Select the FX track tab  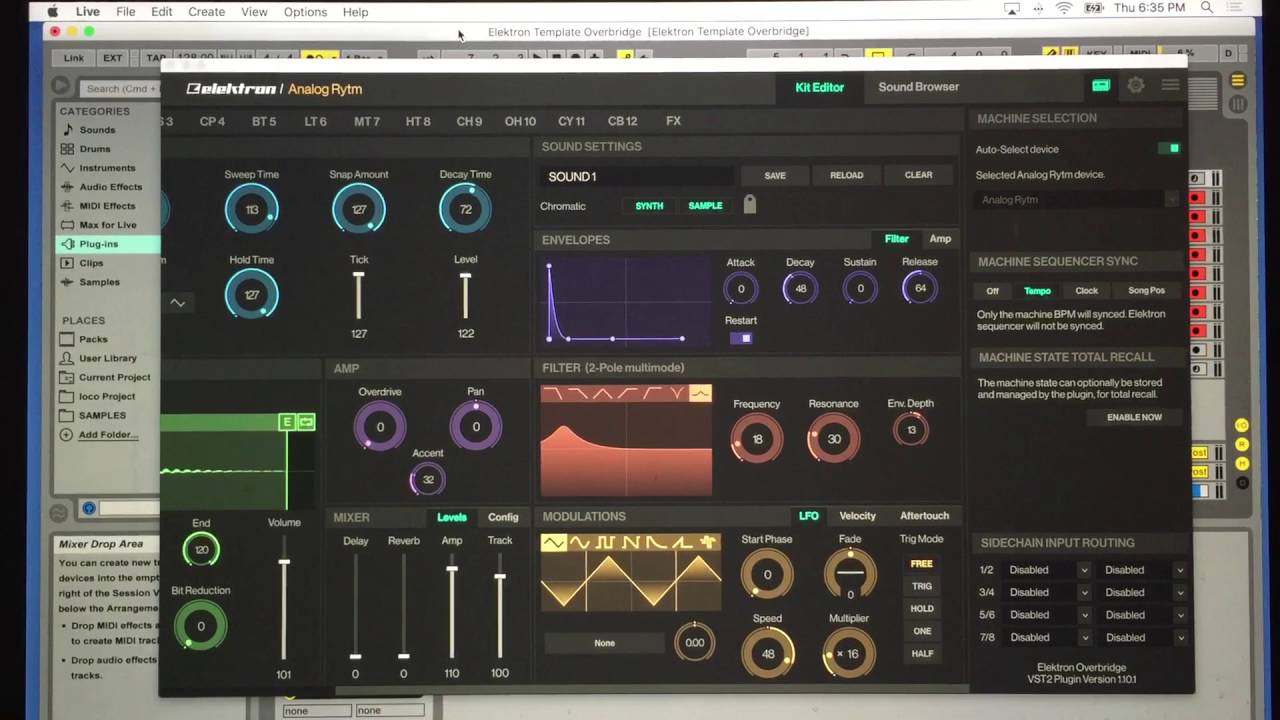[x=673, y=121]
